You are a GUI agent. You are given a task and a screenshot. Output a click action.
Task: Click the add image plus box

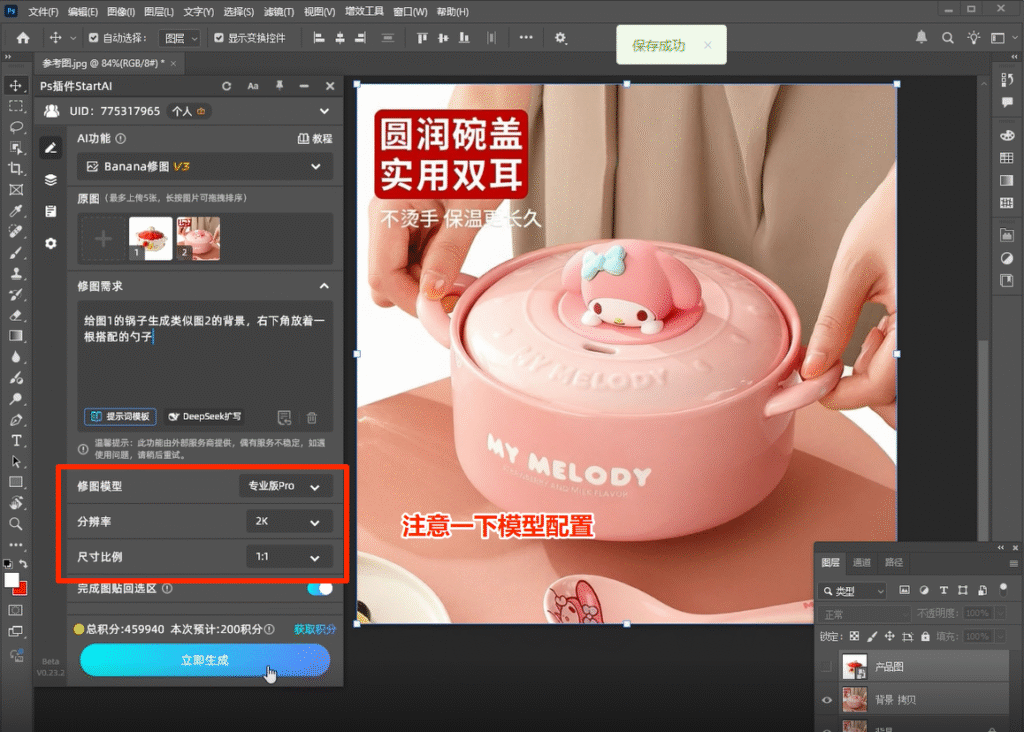tap(103, 238)
